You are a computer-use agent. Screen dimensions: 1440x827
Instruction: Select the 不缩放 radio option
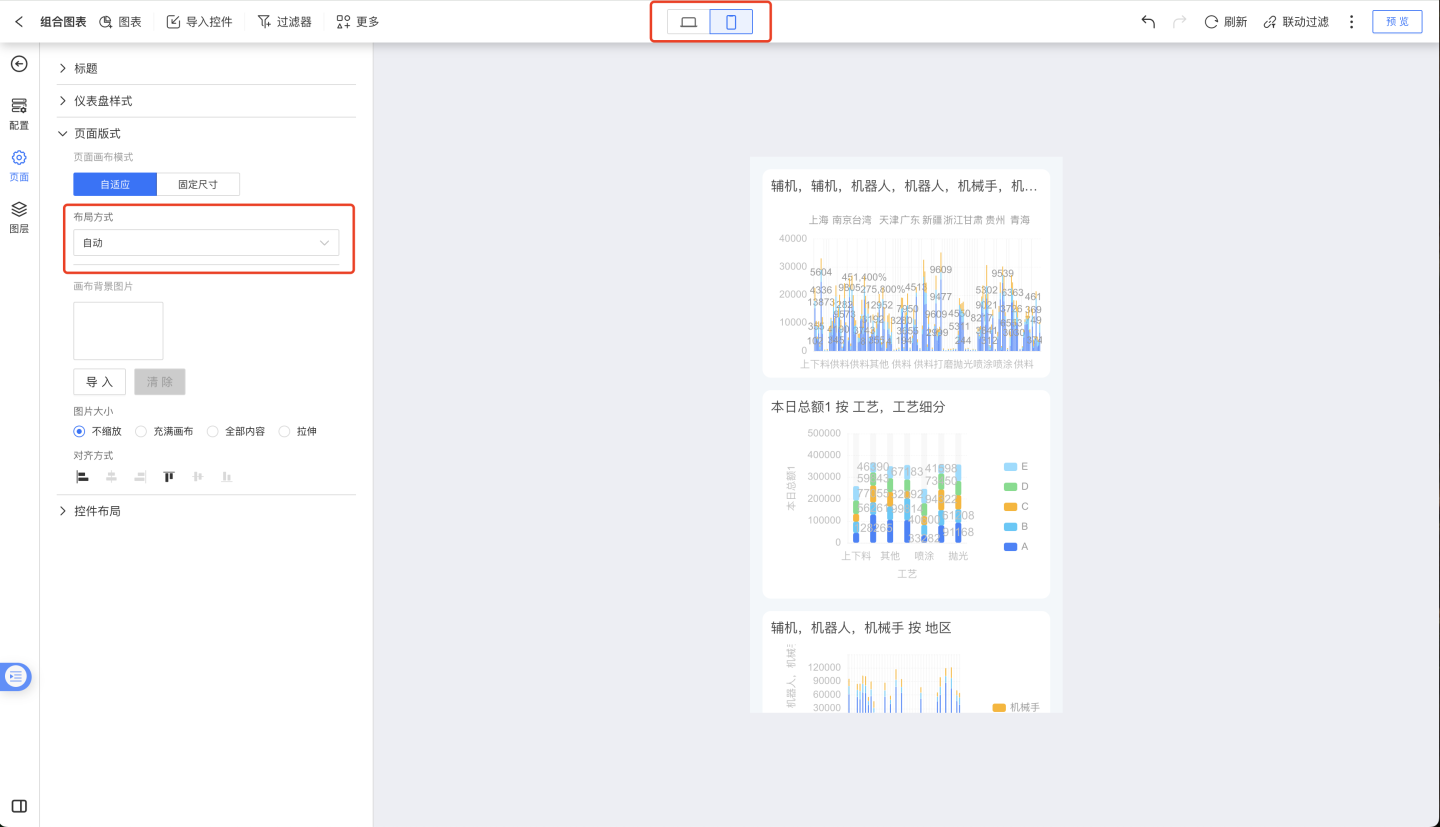[x=80, y=432]
